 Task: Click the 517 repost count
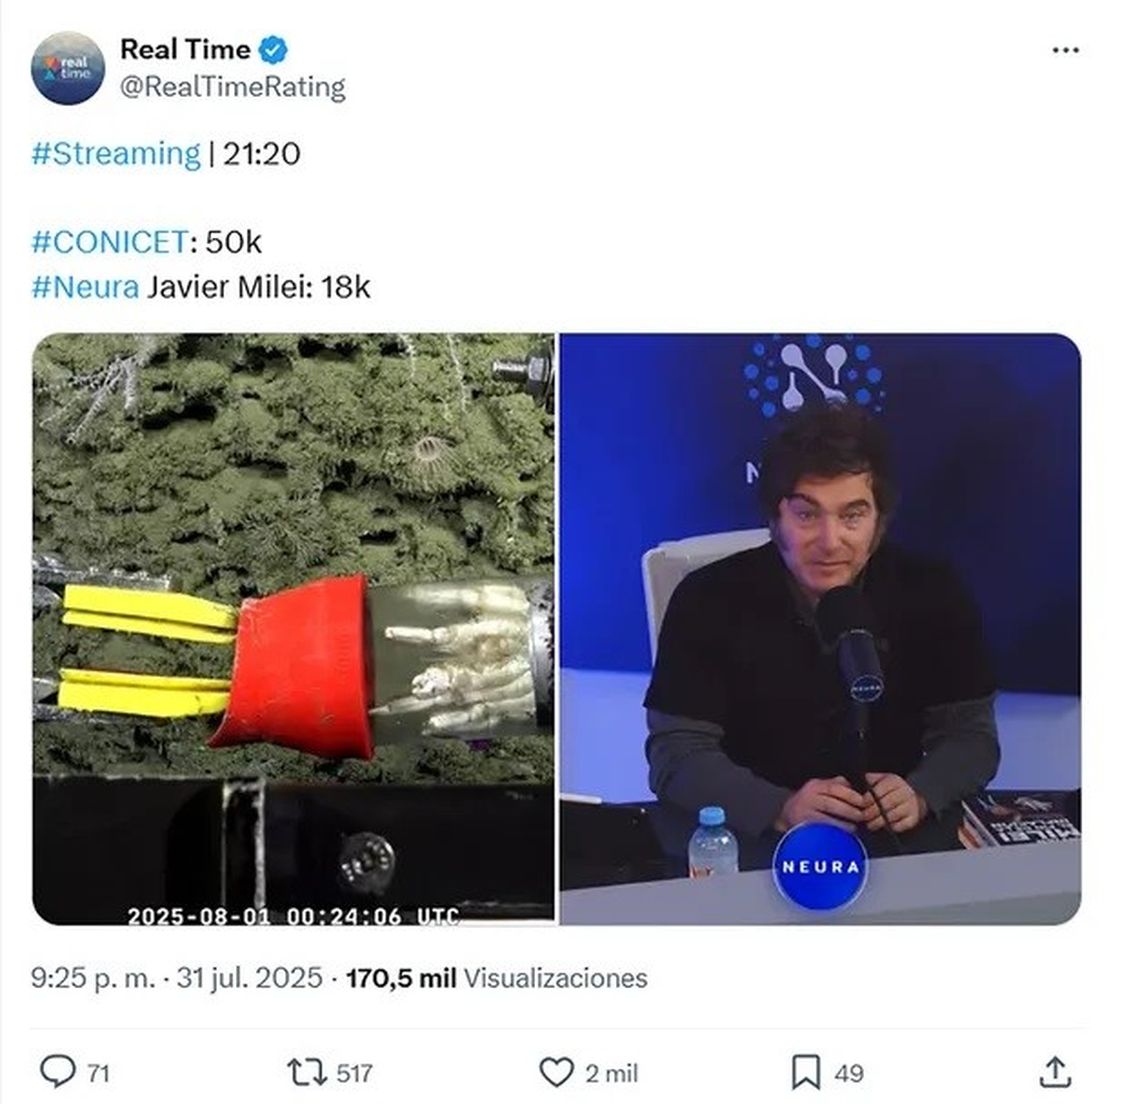354,1073
